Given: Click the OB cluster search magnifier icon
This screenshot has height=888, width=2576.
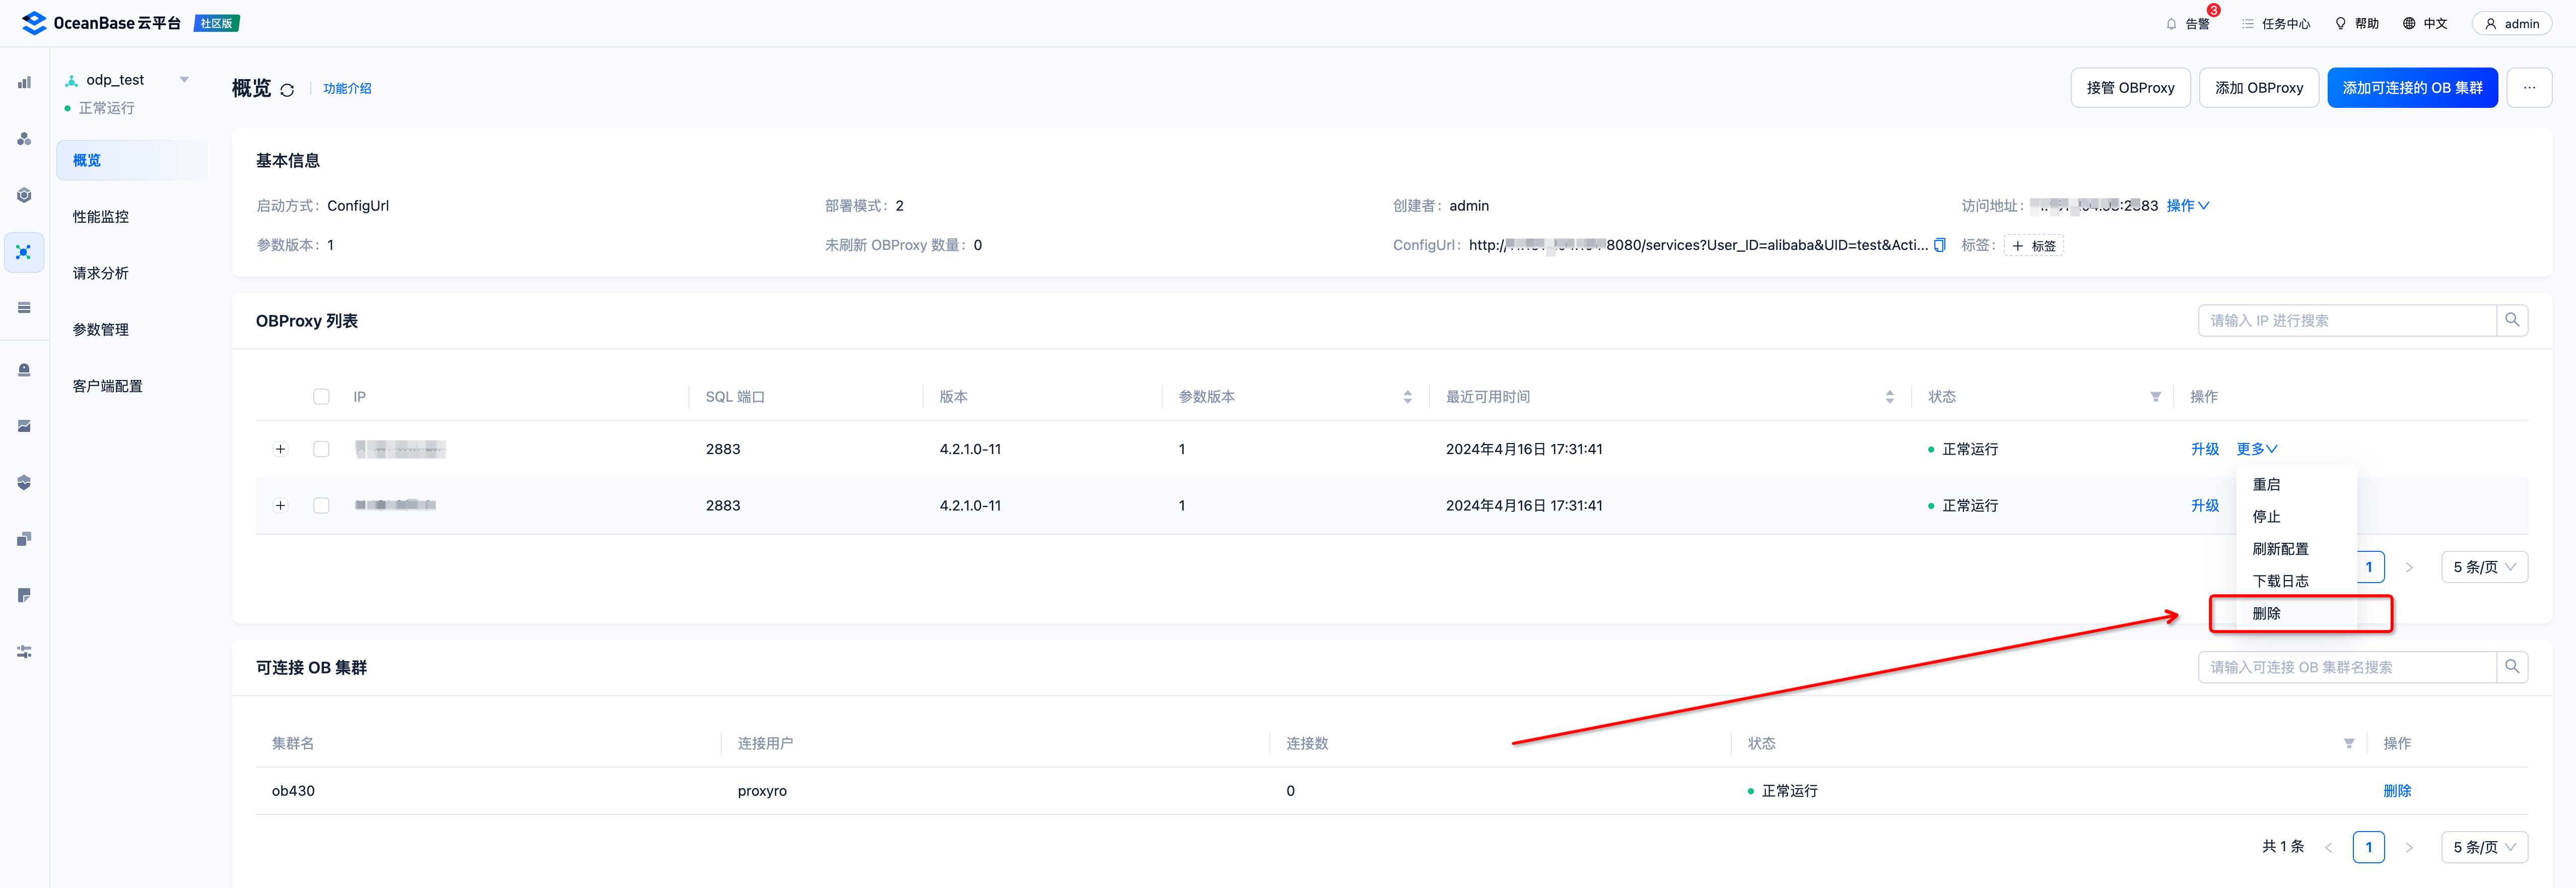Looking at the screenshot, I should [x=2511, y=667].
